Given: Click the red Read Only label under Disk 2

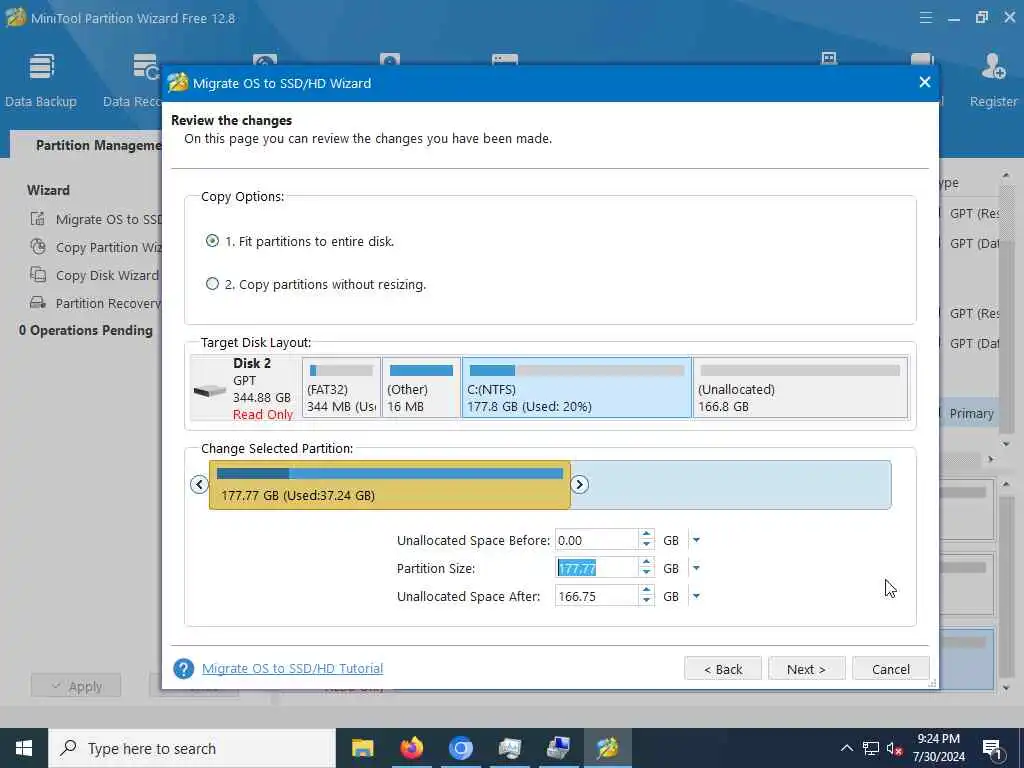Looking at the screenshot, I should 263,414.
